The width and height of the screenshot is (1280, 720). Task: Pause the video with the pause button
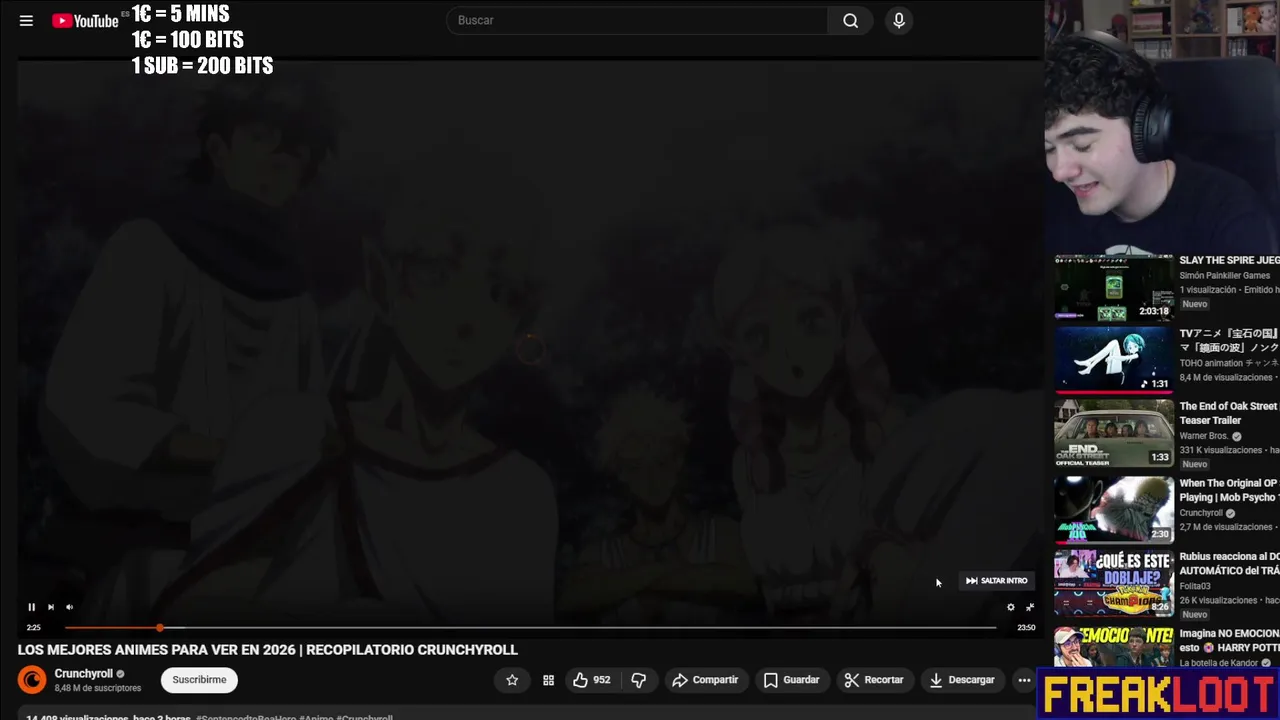(31, 607)
